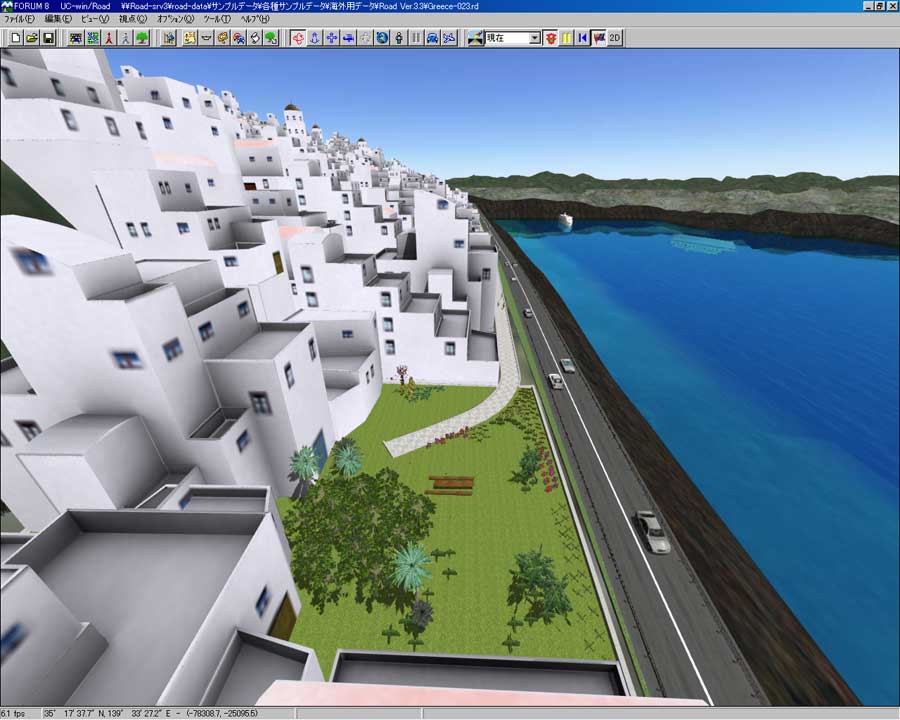Click the blue globe icon
Image resolution: width=900 pixels, height=720 pixels.
pyautogui.click(x=382, y=38)
